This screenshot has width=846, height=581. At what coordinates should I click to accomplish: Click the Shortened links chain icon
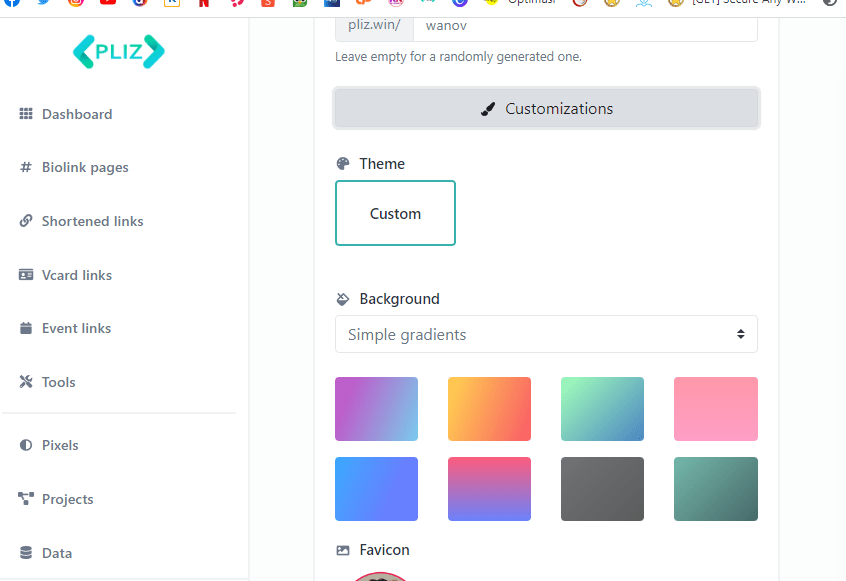coord(26,221)
